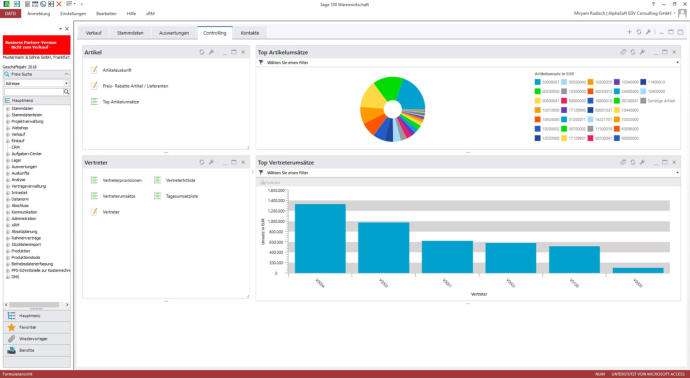
Task: Click copy icon in Top Artikelumsätze header
Action: tap(623, 52)
